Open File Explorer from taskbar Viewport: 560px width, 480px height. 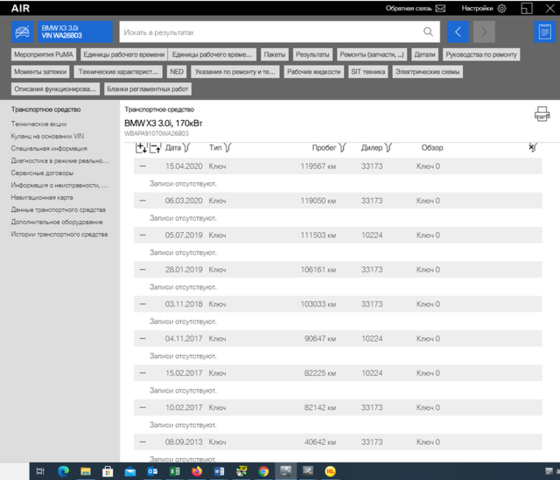coord(85,471)
